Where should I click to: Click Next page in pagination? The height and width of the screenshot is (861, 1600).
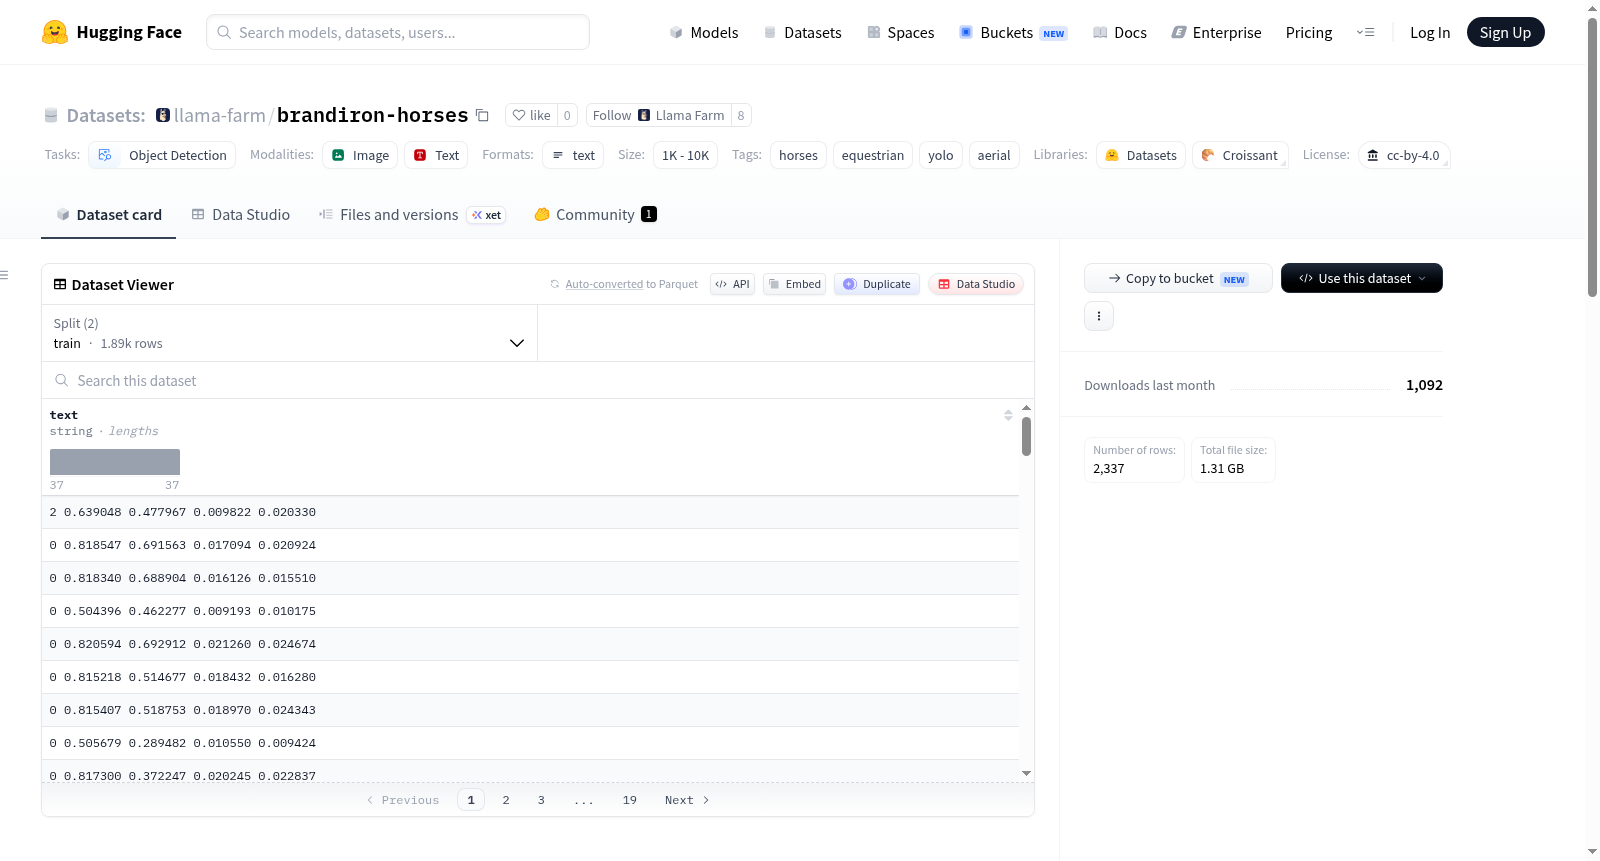[687, 800]
